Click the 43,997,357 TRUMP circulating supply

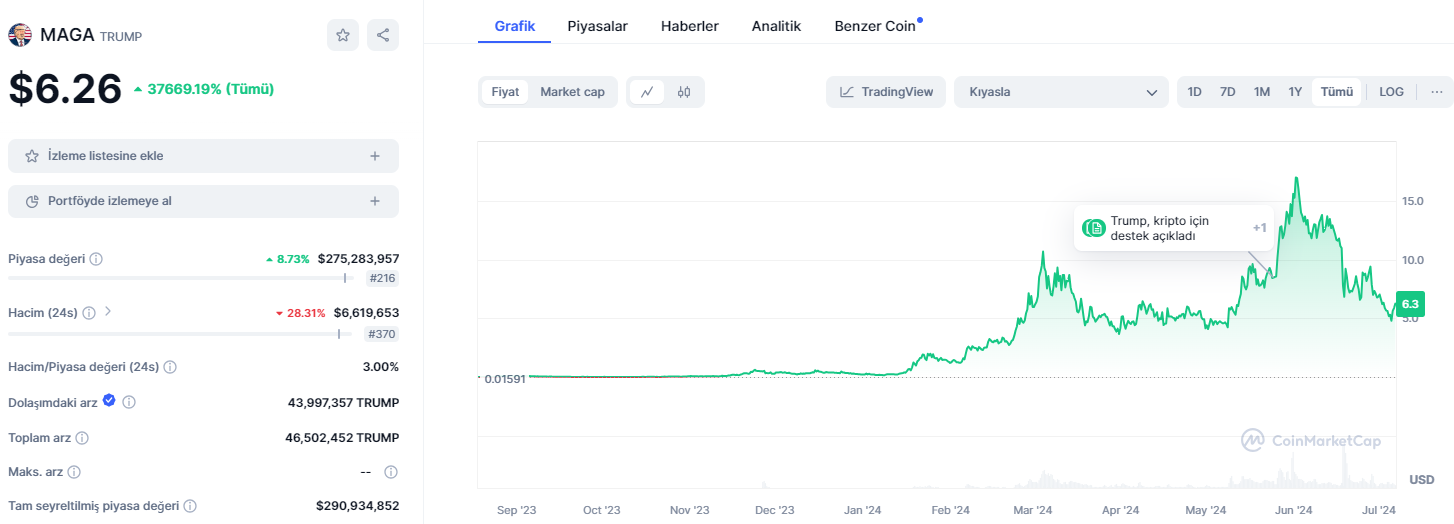click(x=343, y=402)
